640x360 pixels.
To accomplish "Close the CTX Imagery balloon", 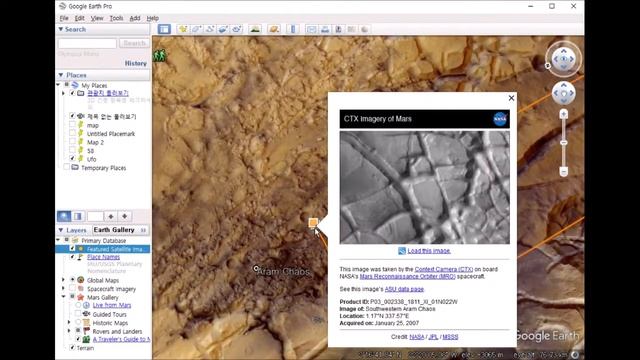I will 511,98.
